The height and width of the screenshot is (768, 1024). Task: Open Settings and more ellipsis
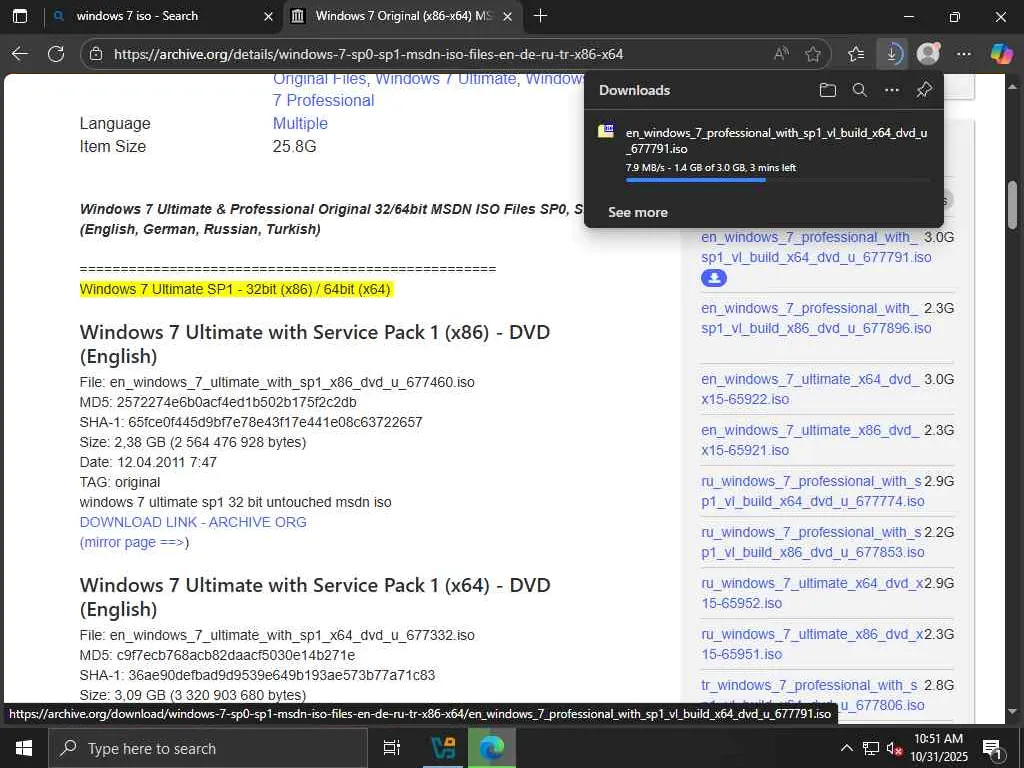click(x=964, y=54)
